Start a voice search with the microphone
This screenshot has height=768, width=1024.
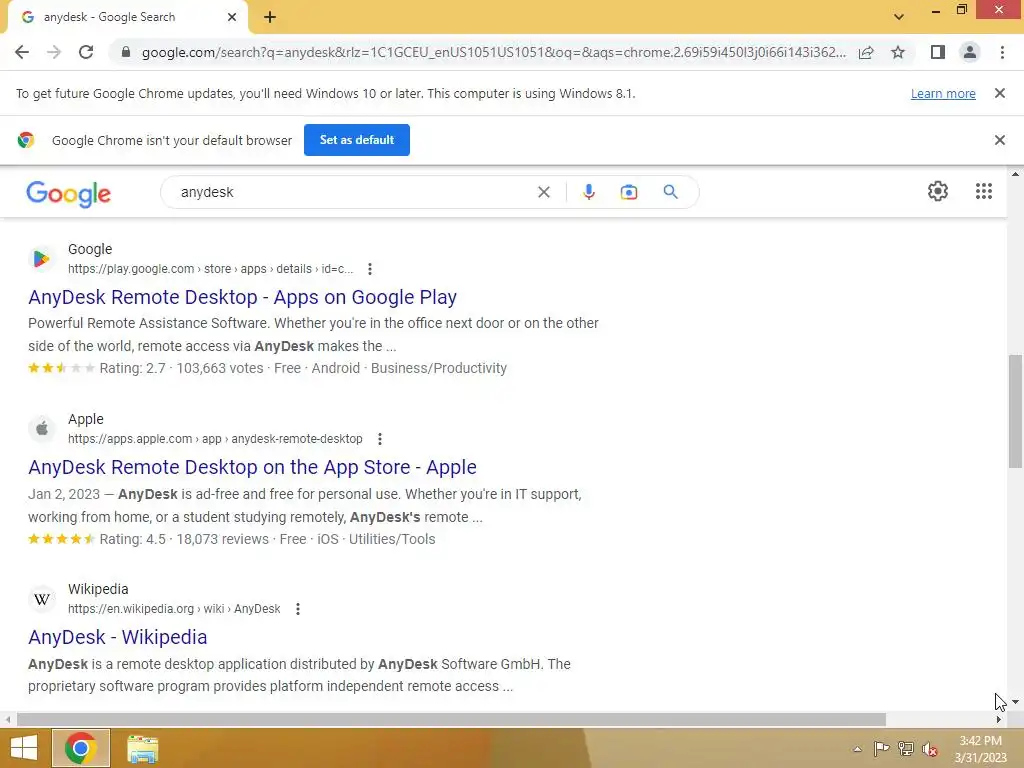coord(588,192)
